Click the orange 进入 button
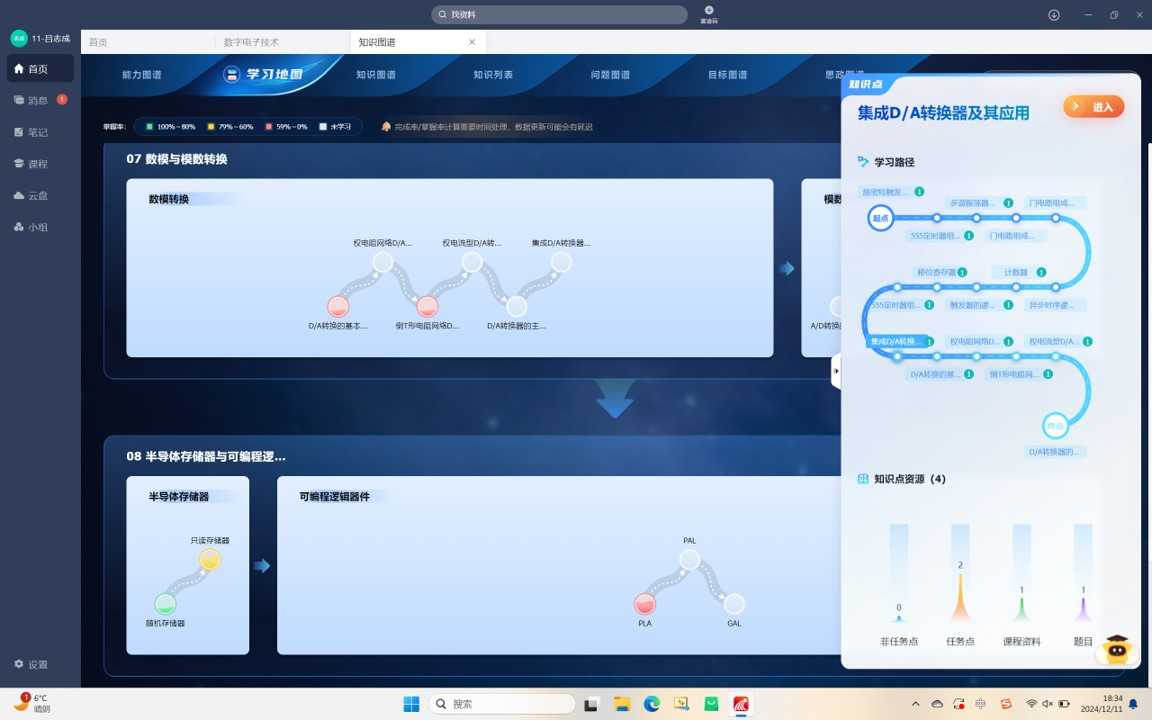The width and height of the screenshot is (1152, 720). click(x=1094, y=107)
